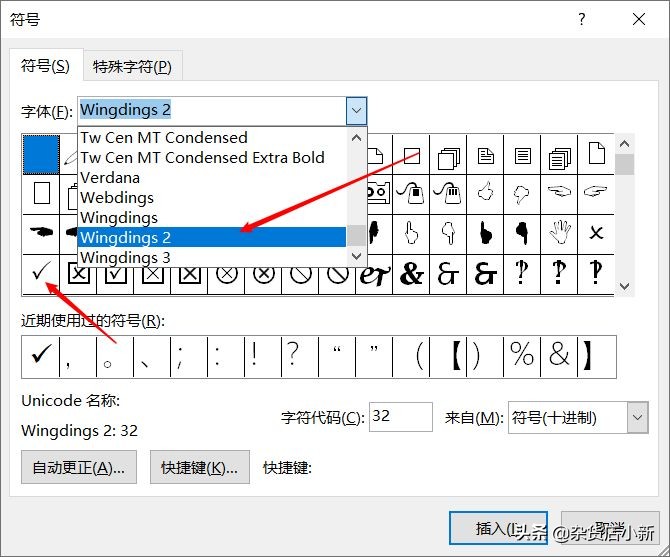The height and width of the screenshot is (557, 670).
Task: Select the blank page symbol with folded corner
Action: pyautogui.click(x=596, y=154)
